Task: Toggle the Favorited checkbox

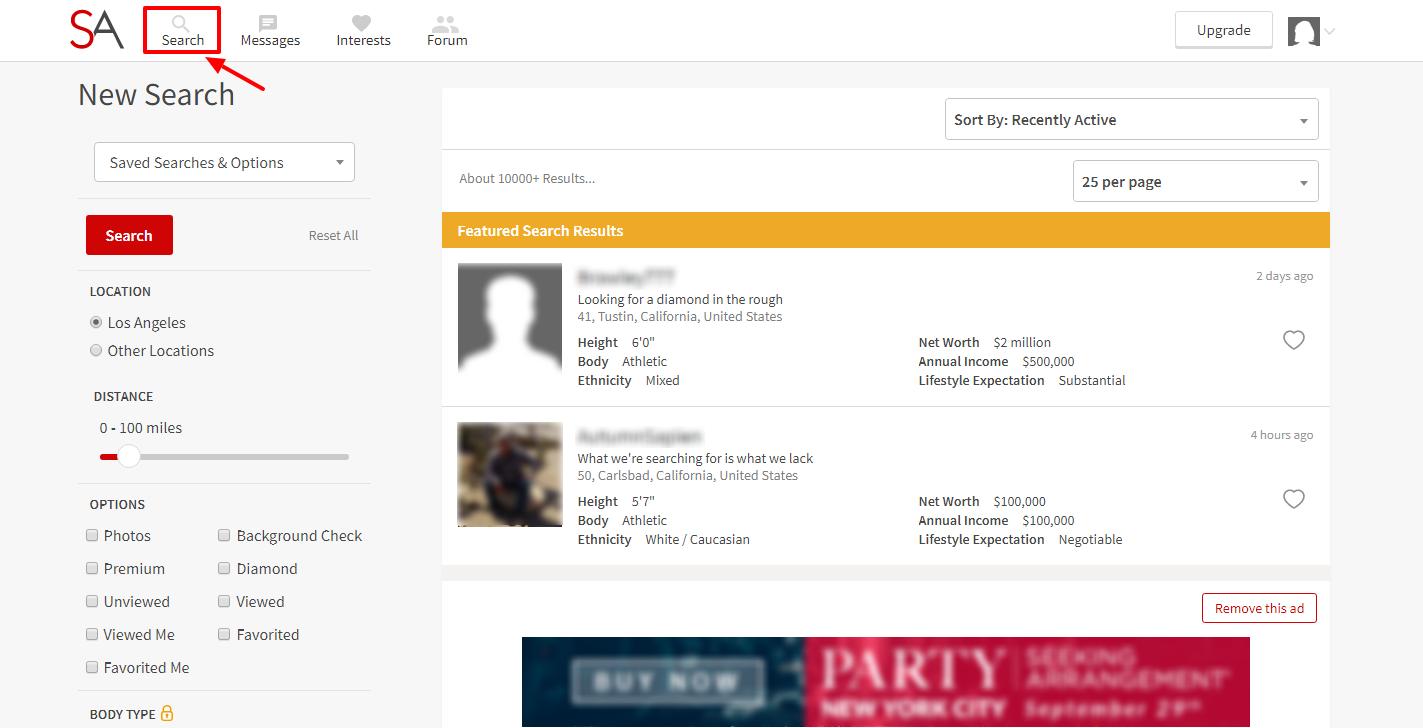Action: click(224, 634)
